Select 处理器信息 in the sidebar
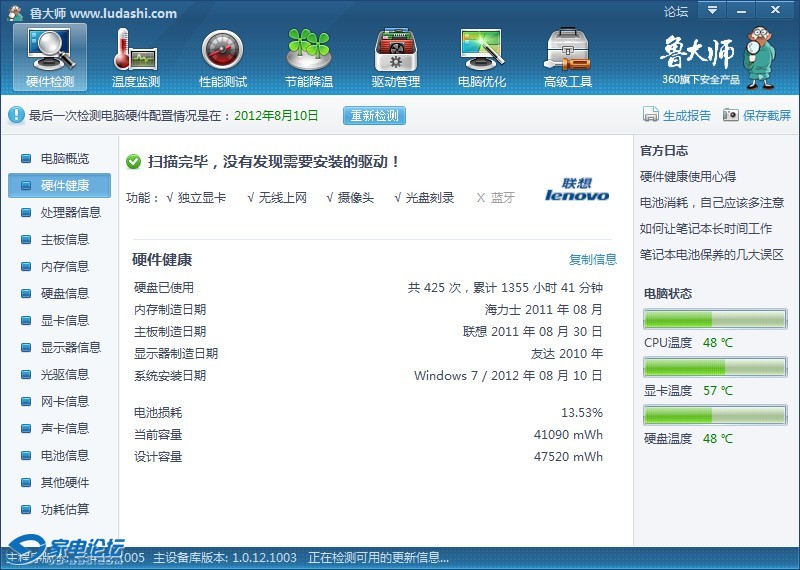Viewport: 800px width, 570px height. click(61, 212)
